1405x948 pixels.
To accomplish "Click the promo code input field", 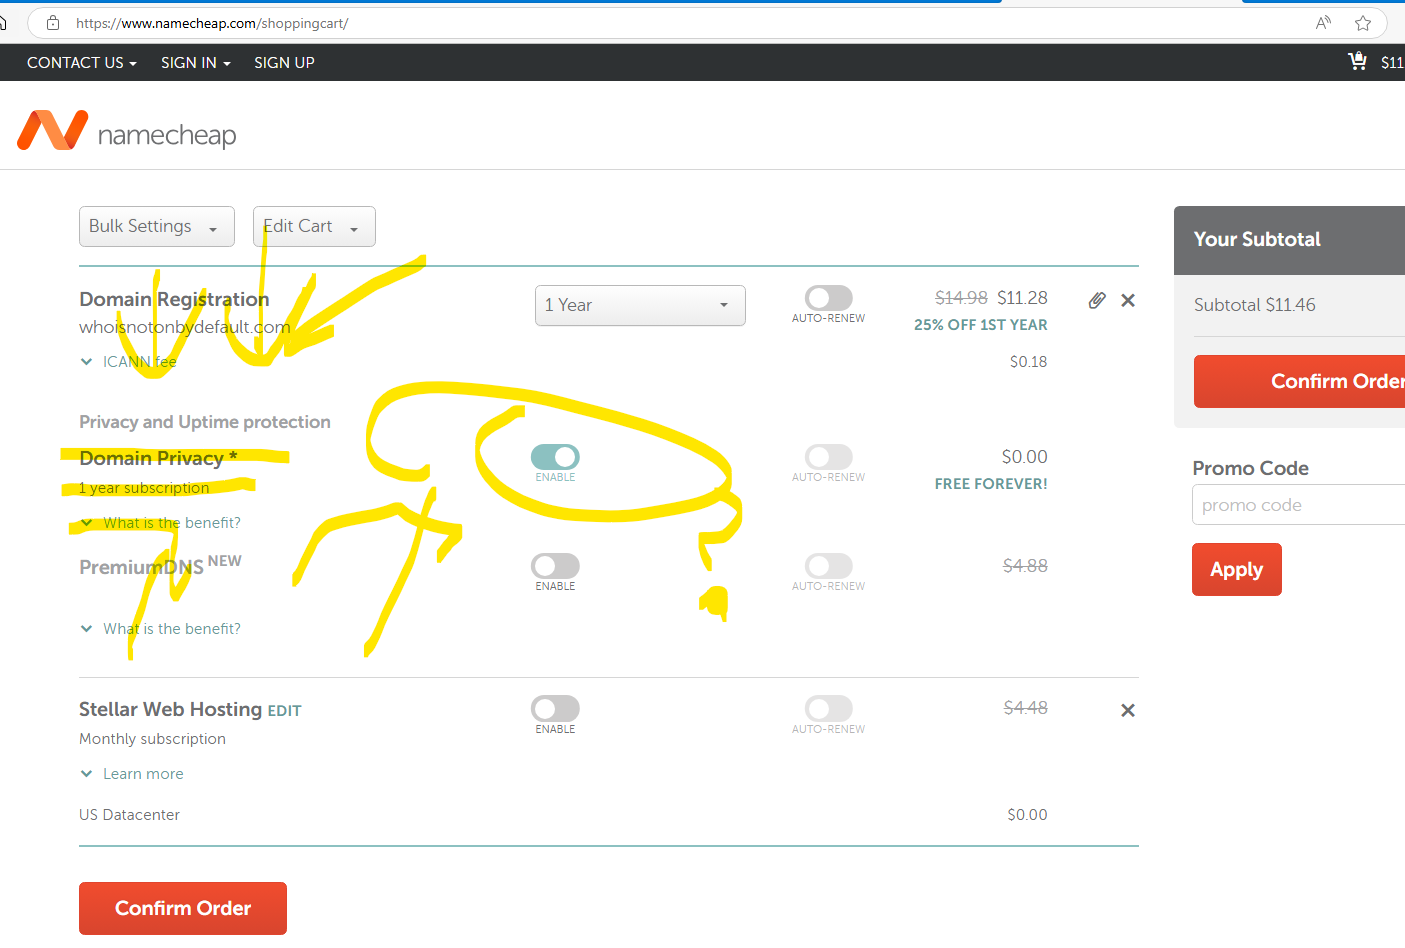I will point(1298,505).
